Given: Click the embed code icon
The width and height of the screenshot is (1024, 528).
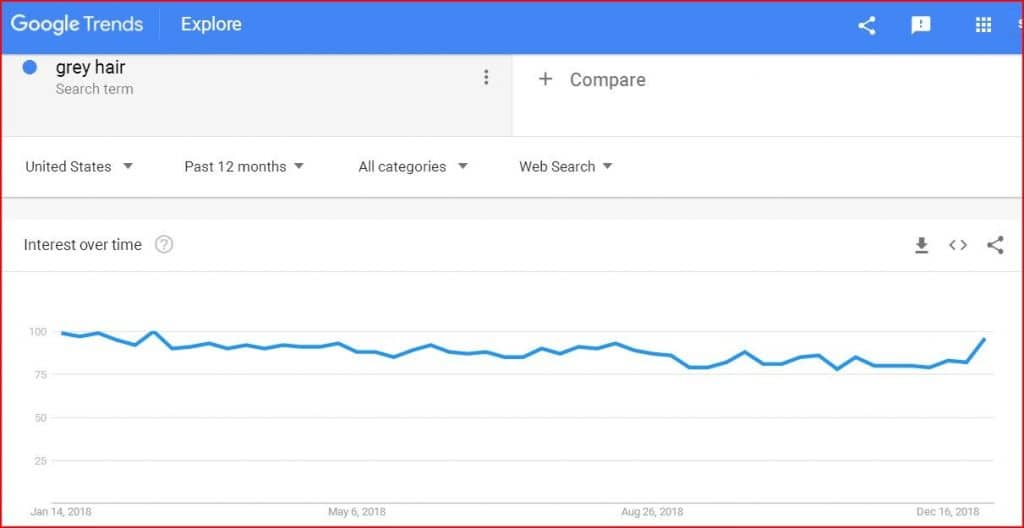Looking at the screenshot, I should pos(958,245).
